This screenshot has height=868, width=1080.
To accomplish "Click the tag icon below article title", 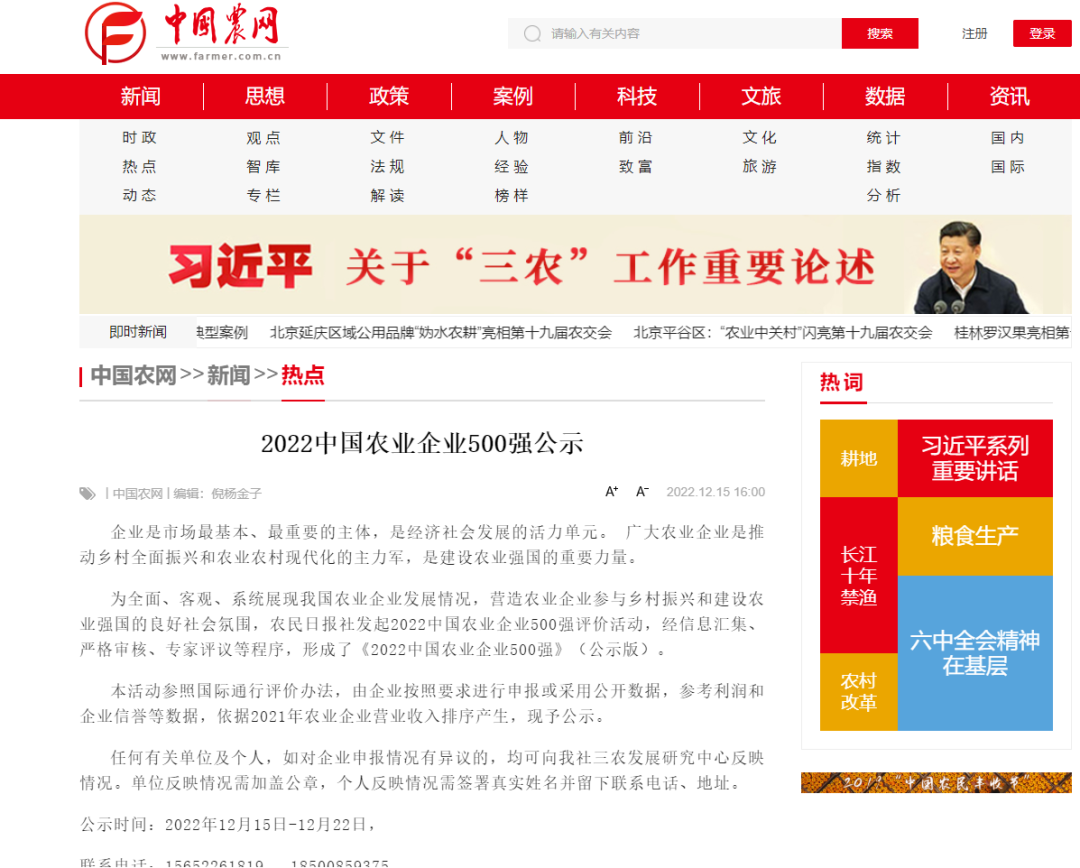I will 88,493.
